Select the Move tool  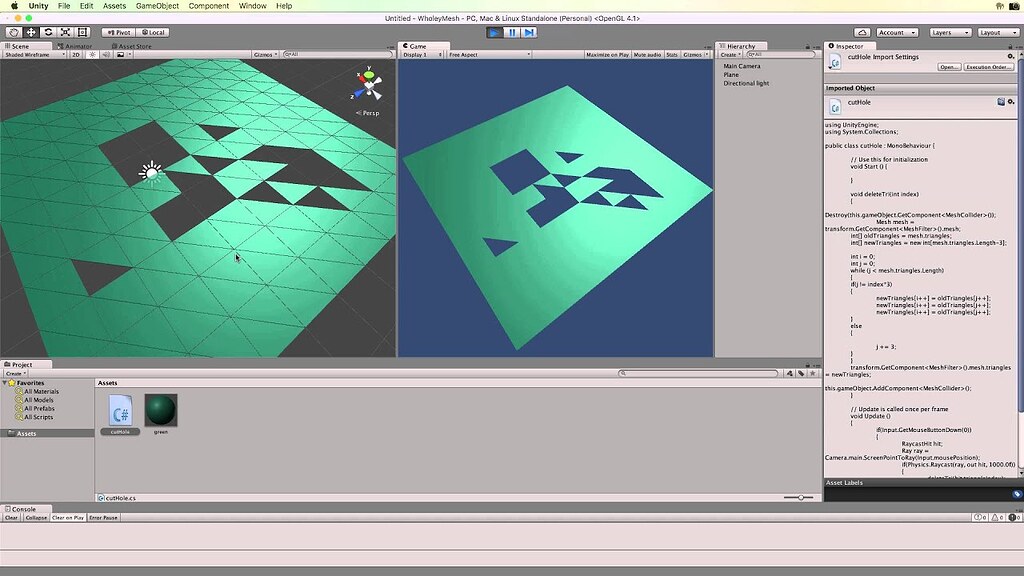[x=31, y=32]
